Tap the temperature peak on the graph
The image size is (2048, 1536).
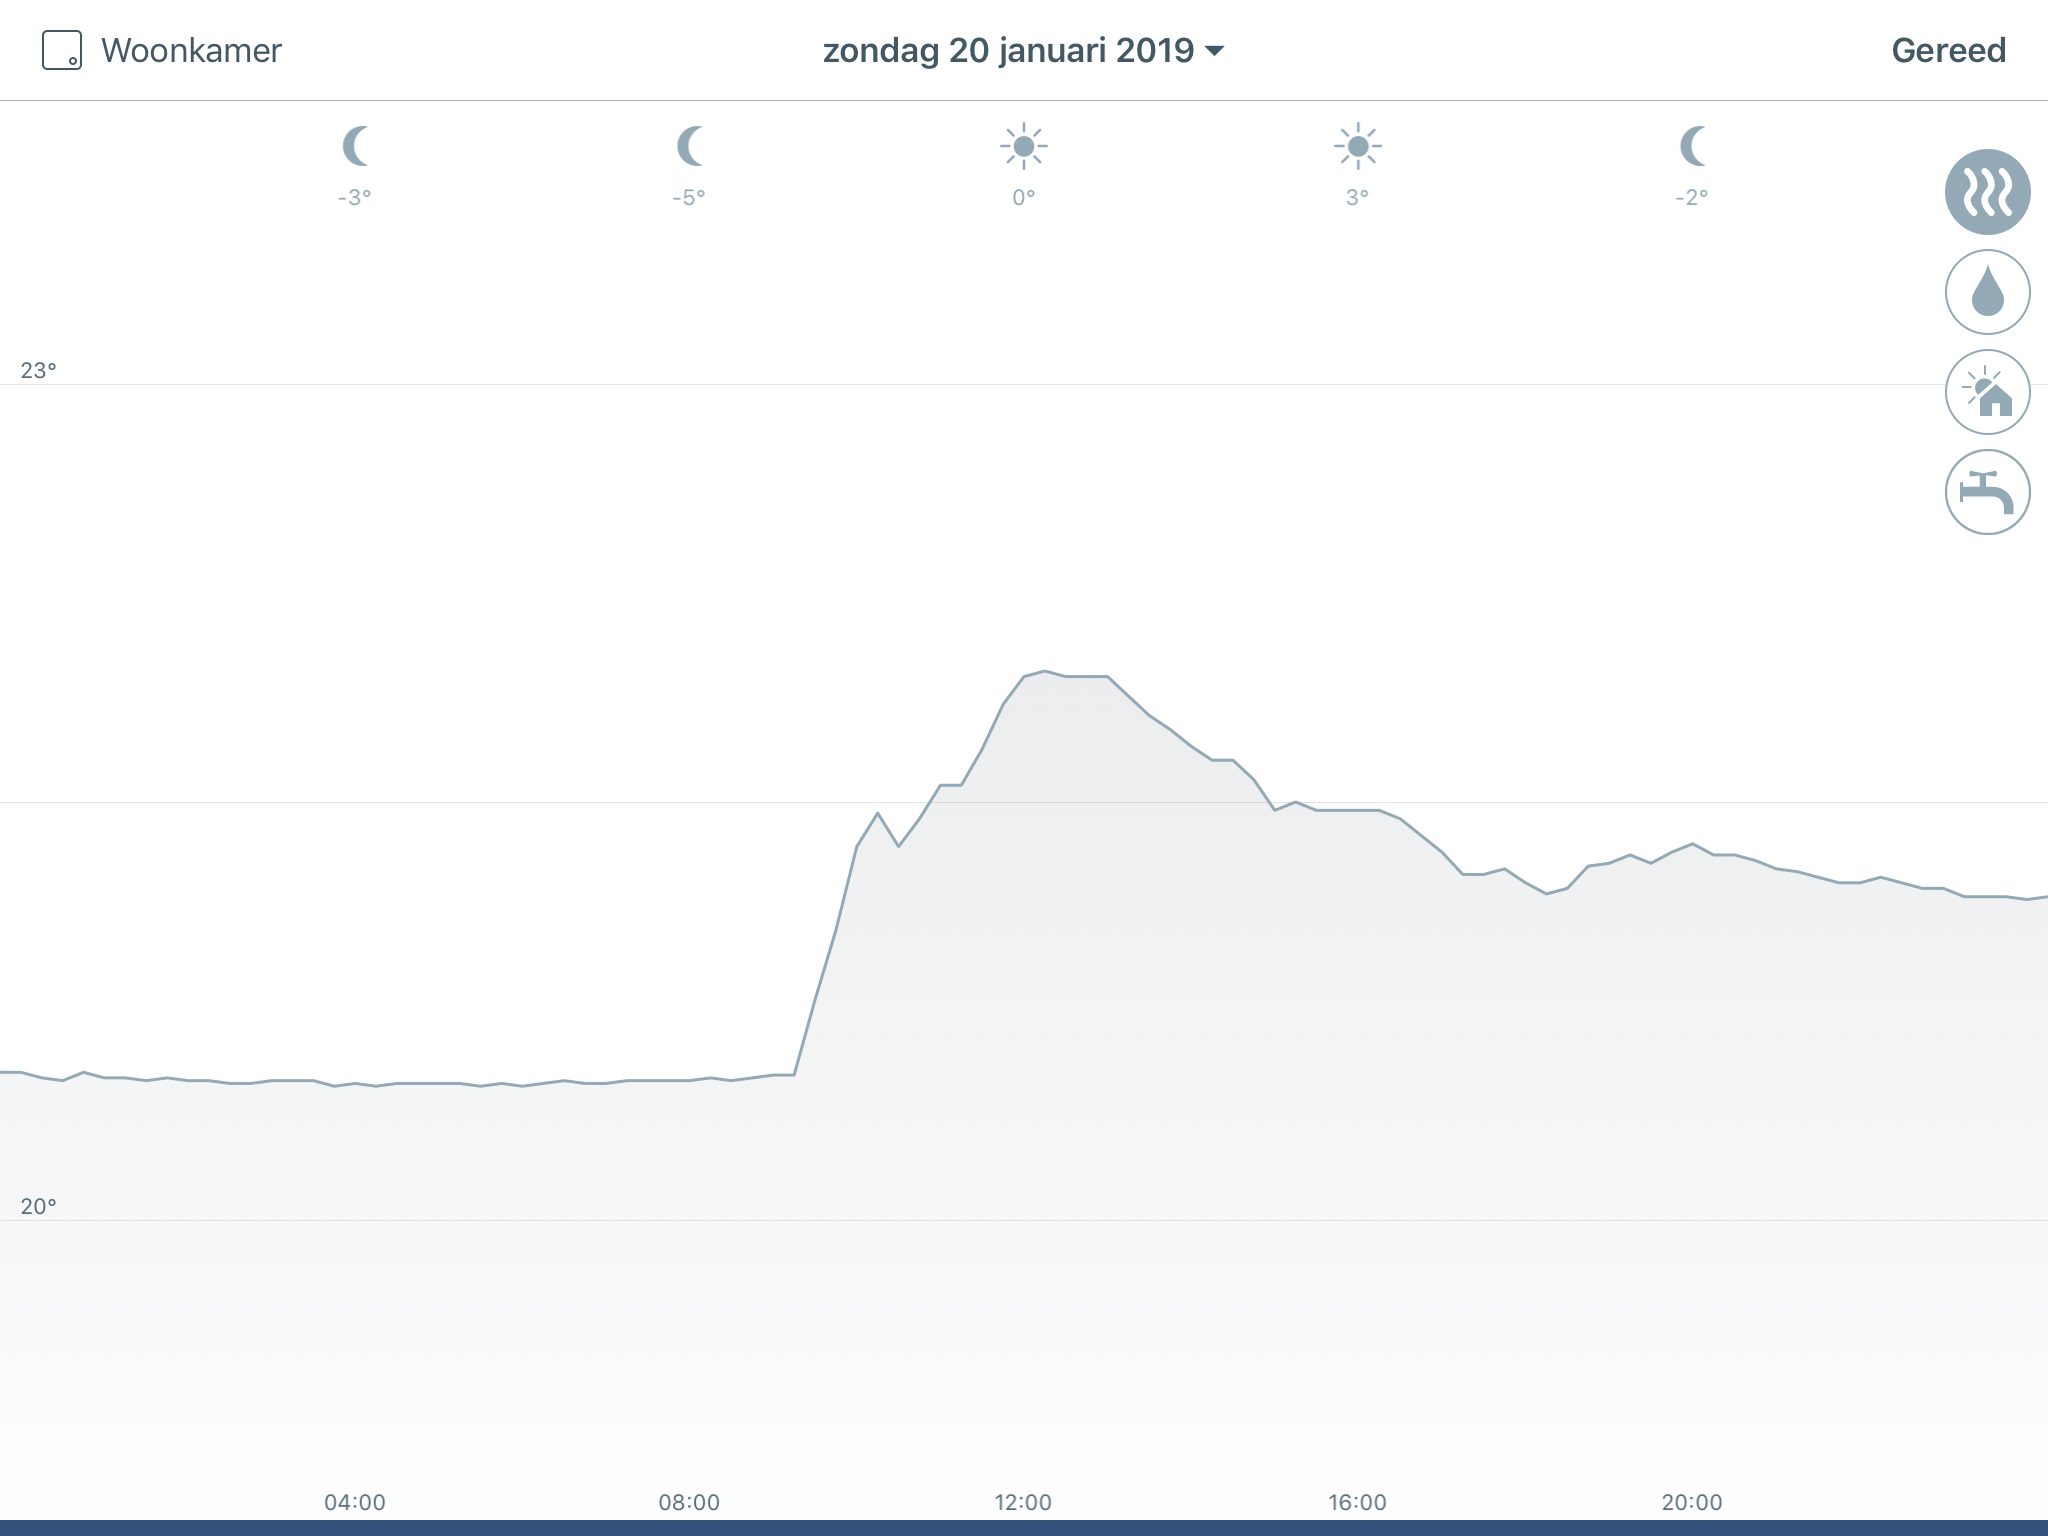[x=1044, y=671]
